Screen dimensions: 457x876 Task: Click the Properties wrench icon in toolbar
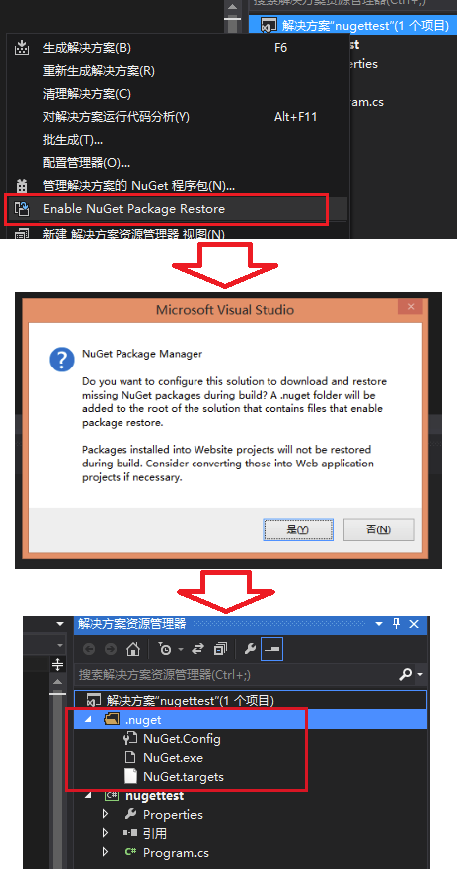(x=250, y=649)
